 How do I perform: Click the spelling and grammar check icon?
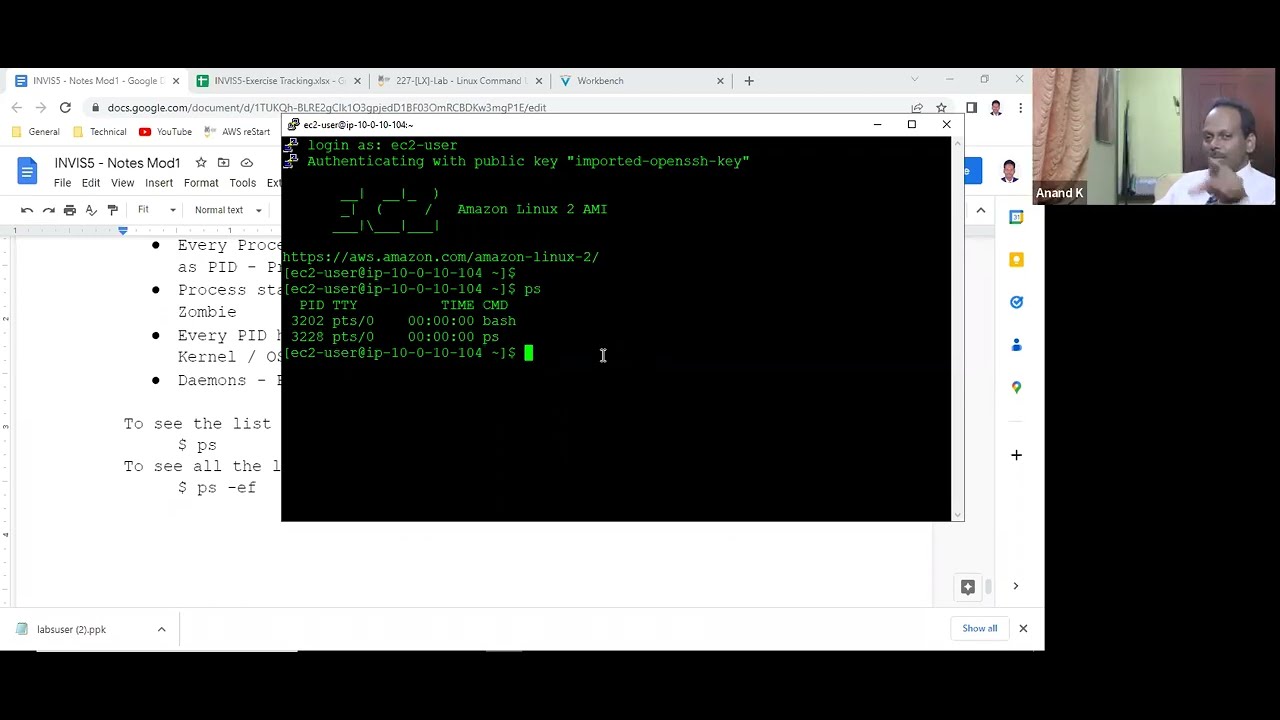(91, 210)
